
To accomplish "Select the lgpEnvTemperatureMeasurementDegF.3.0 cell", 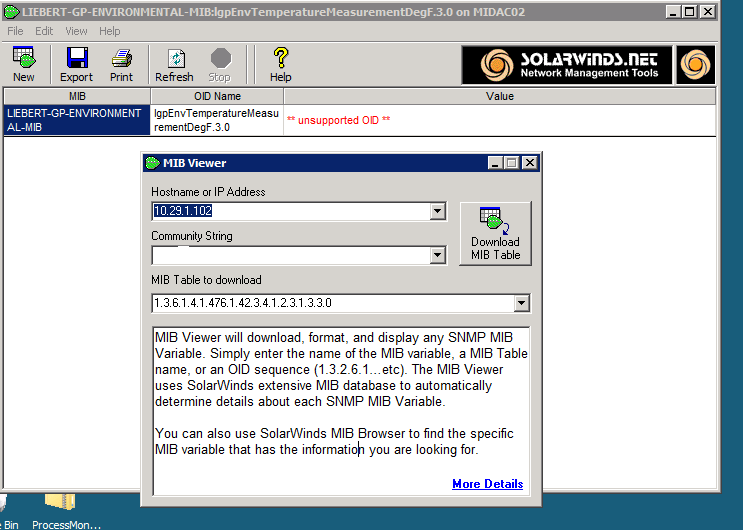I will tap(217, 120).
